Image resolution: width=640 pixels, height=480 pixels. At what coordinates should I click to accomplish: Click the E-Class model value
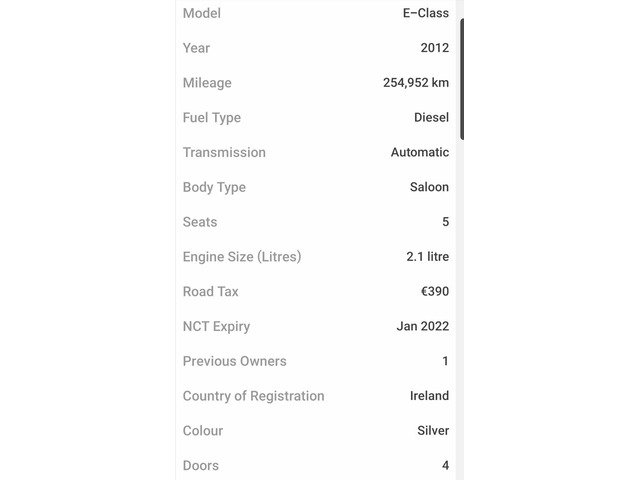(426, 13)
